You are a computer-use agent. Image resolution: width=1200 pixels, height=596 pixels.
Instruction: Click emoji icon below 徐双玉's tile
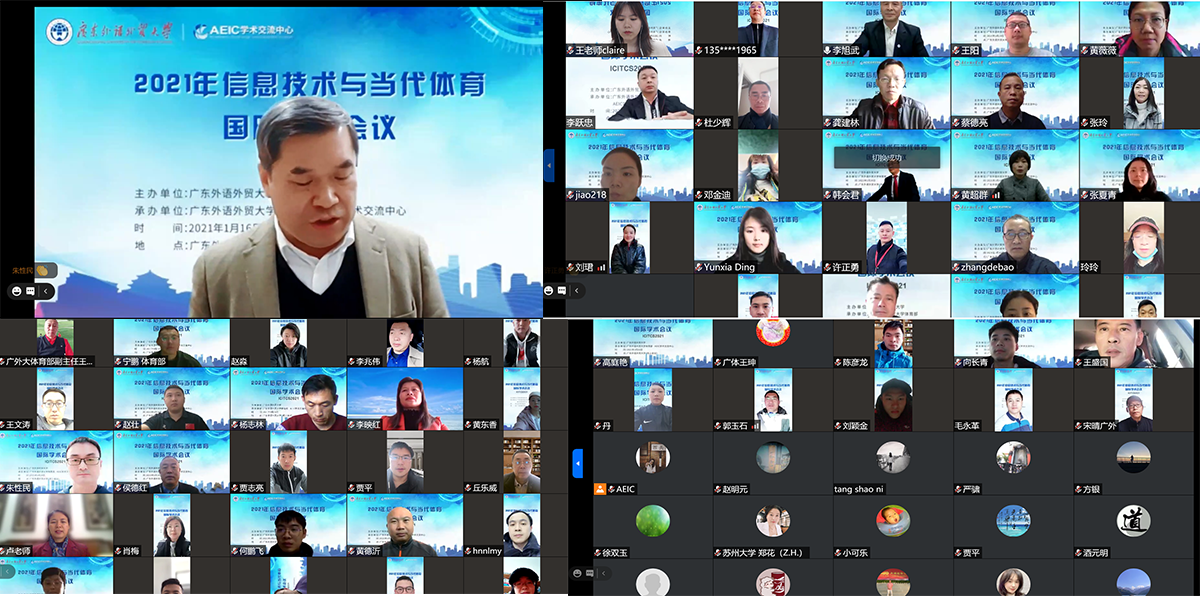pos(578,573)
